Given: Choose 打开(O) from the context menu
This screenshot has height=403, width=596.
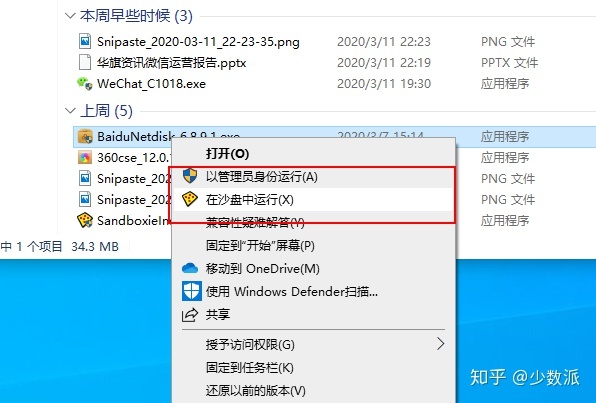Looking at the screenshot, I should click(227, 154).
